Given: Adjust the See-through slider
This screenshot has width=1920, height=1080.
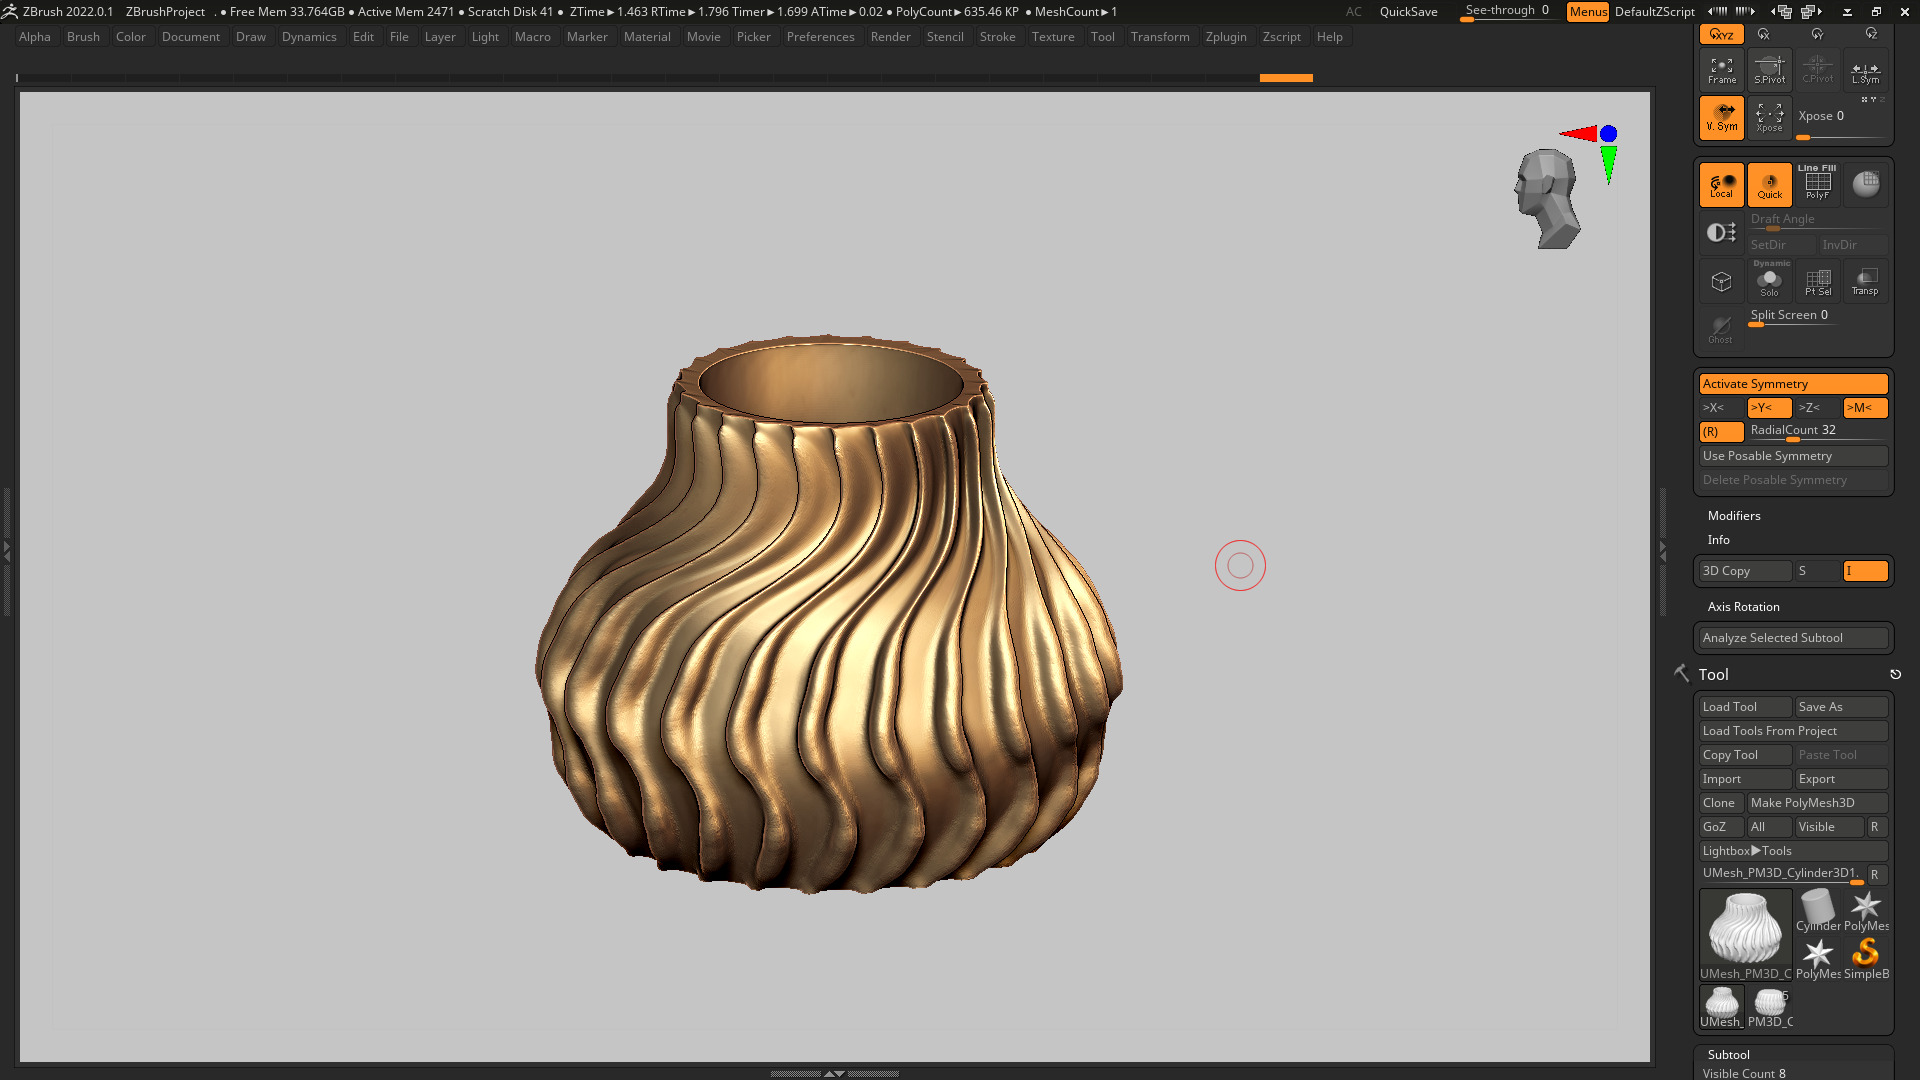Looking at the screenshot, I should (1507, 12).
